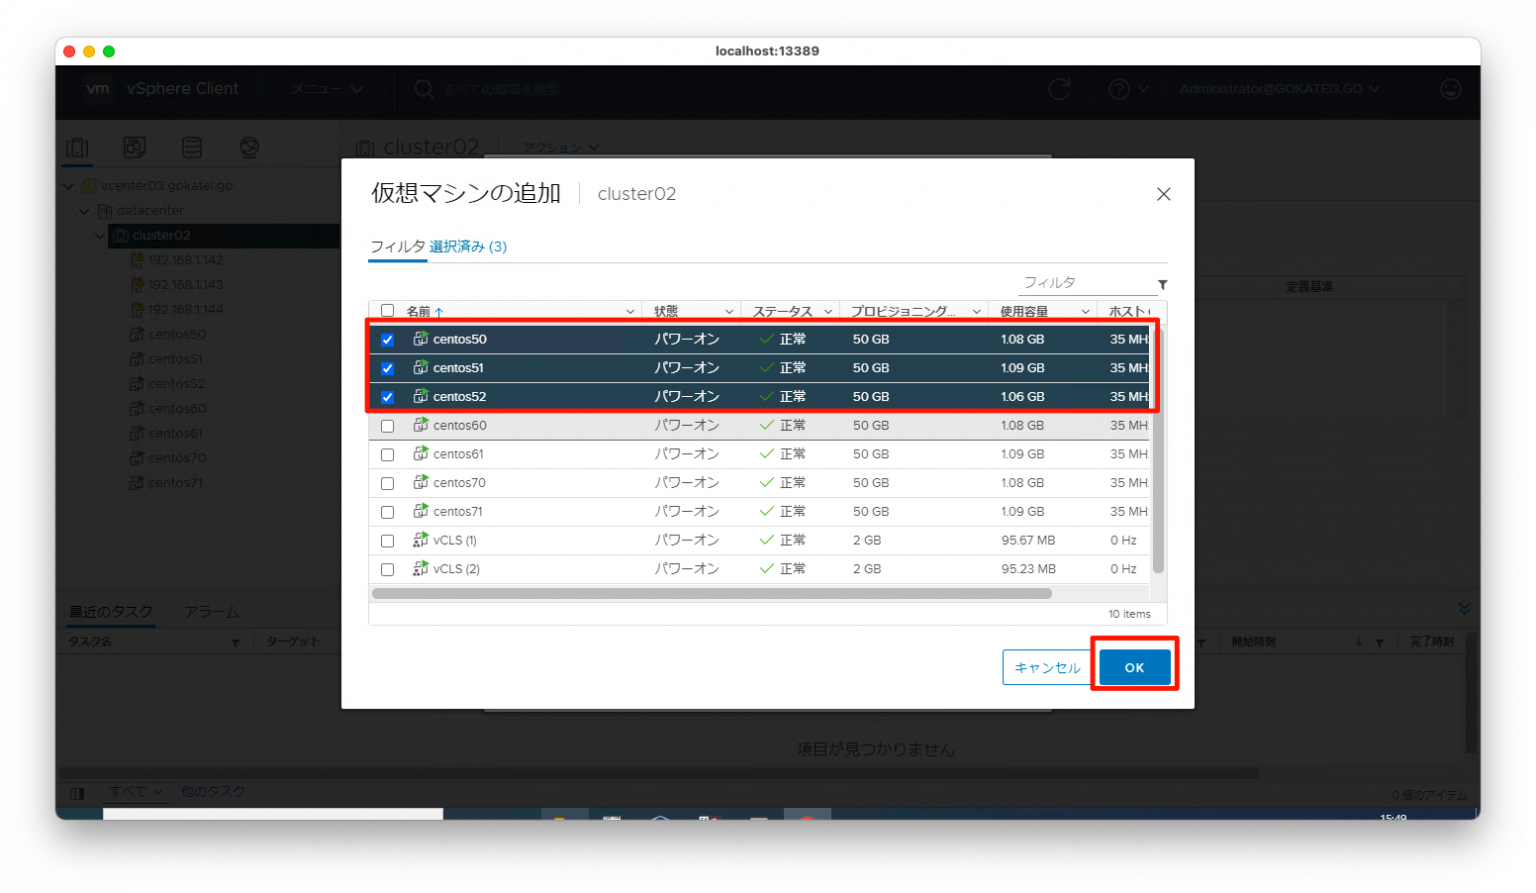Open the Hosts and Clusters inventory icon
1536x893 pixels.
77,146
